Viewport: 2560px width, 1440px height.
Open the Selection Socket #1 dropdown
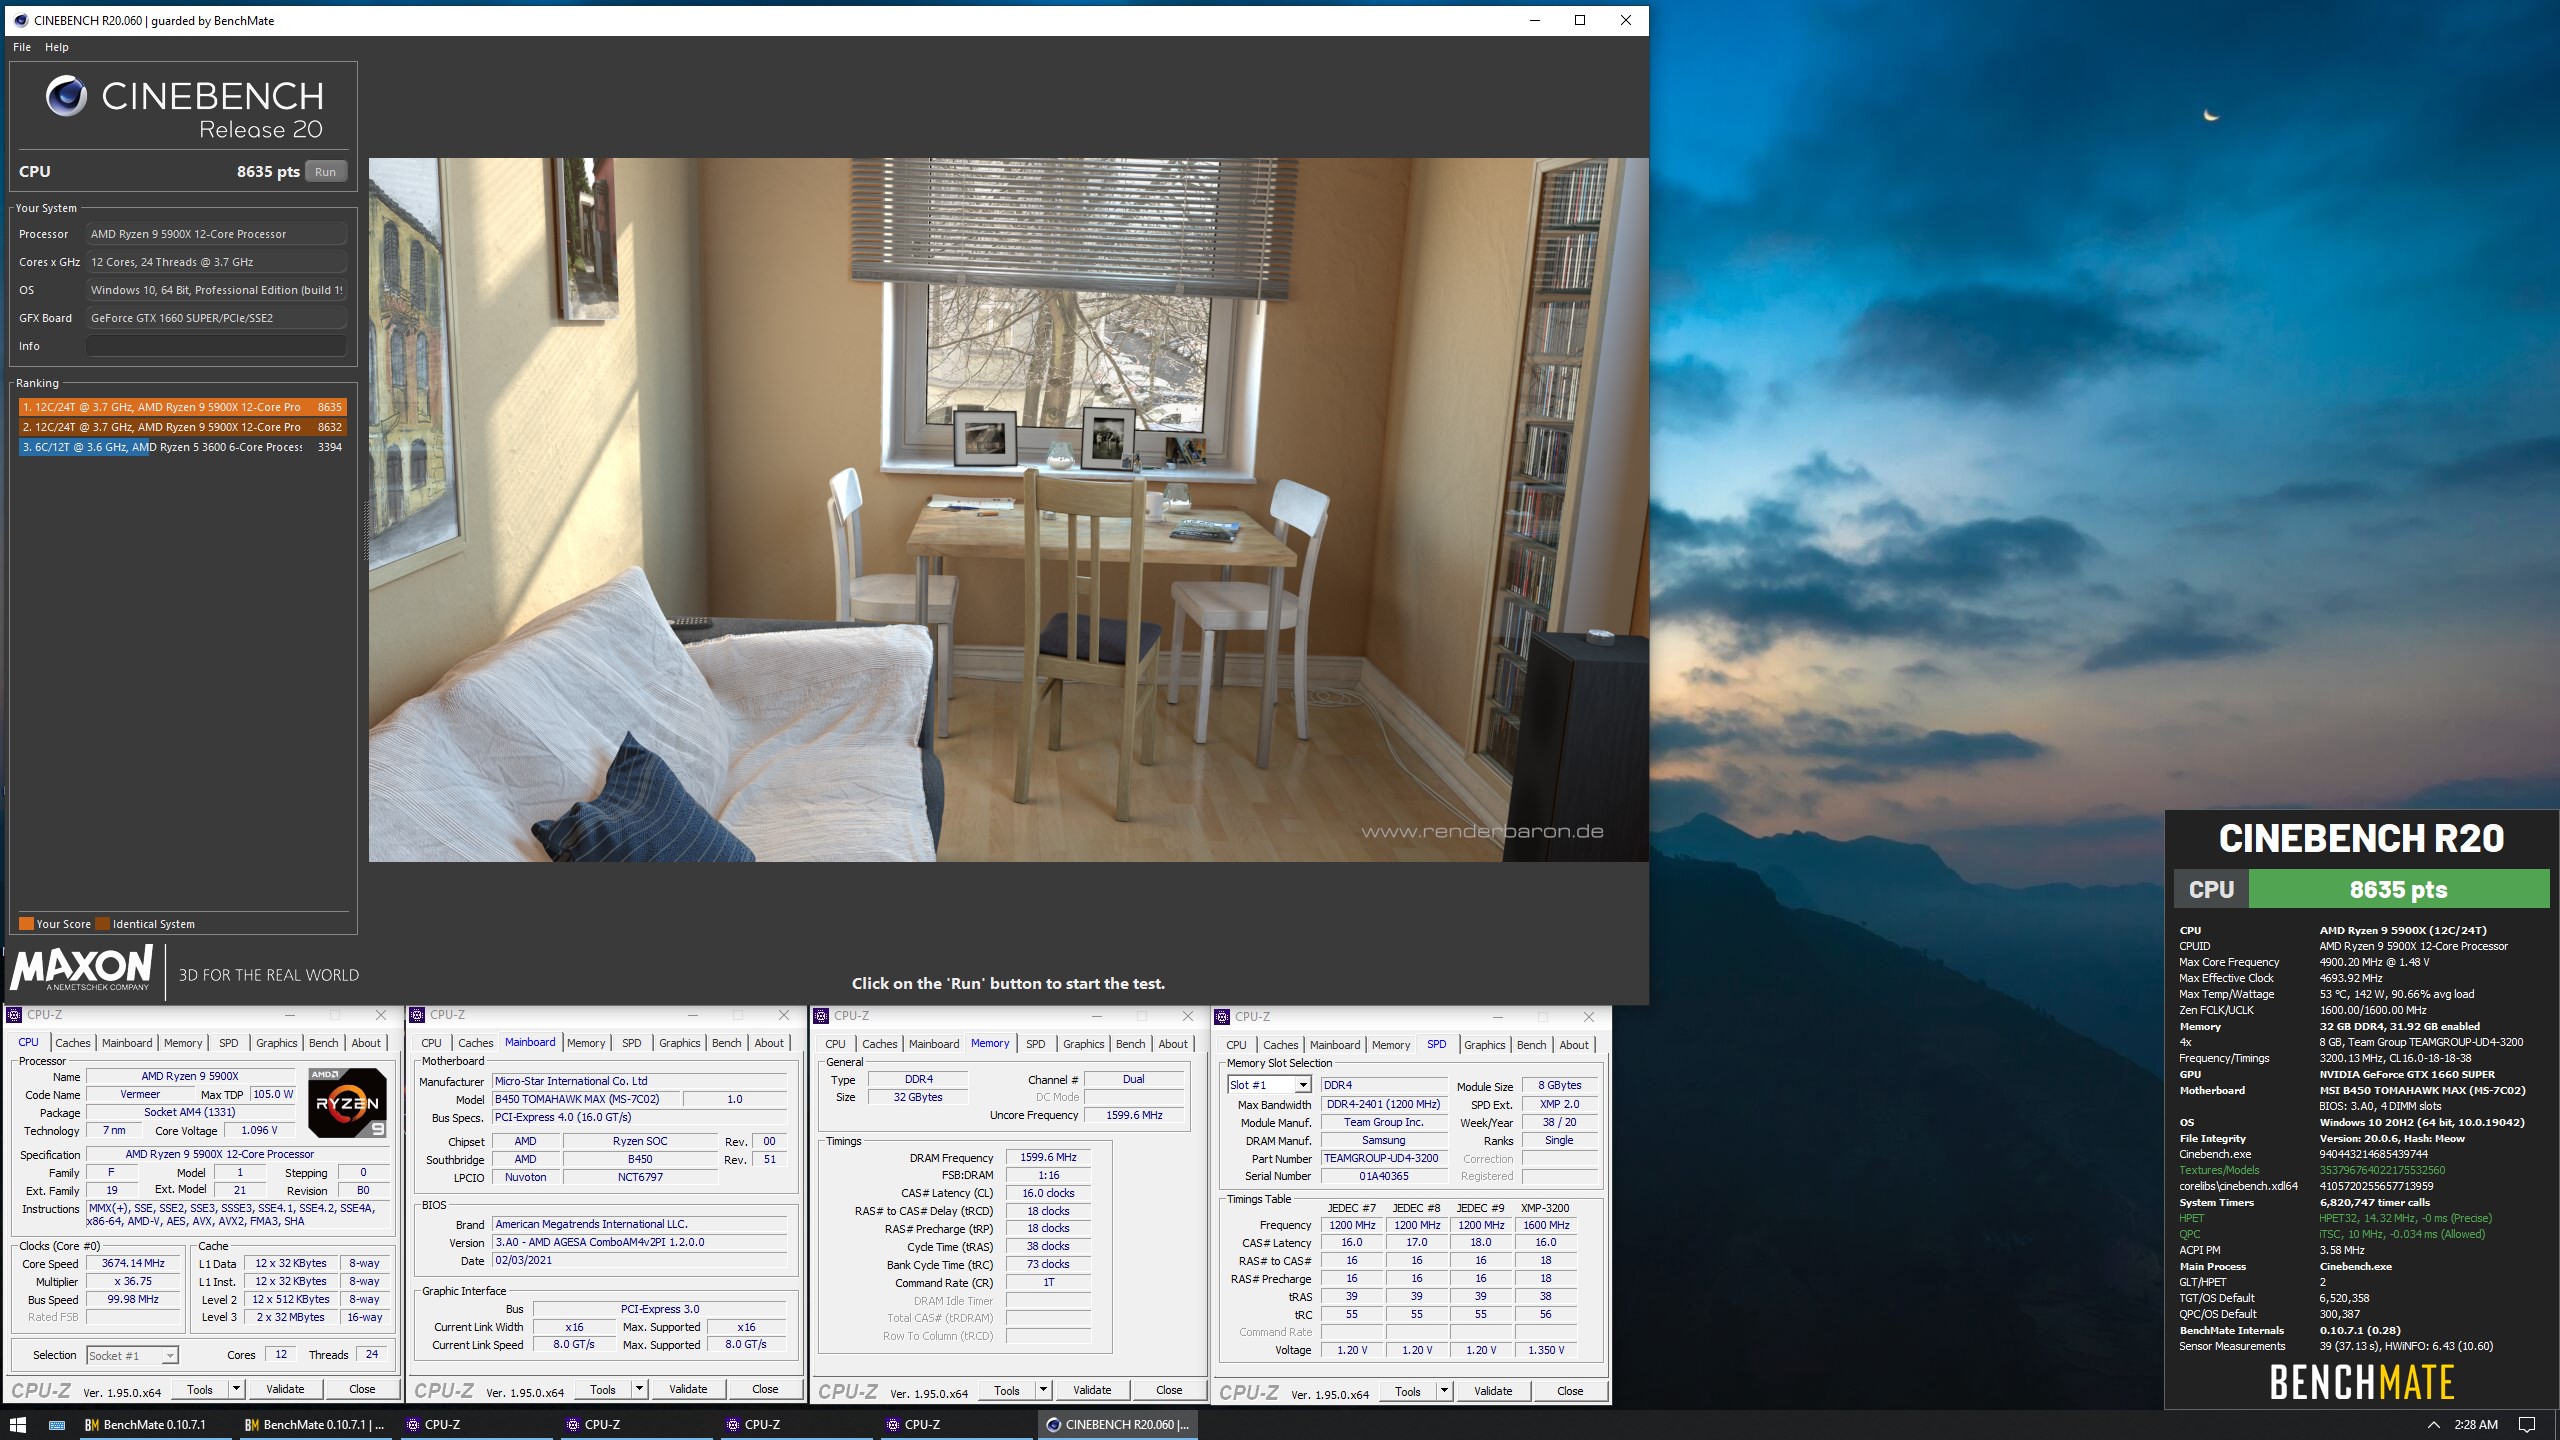click(x=170, y=1356)
